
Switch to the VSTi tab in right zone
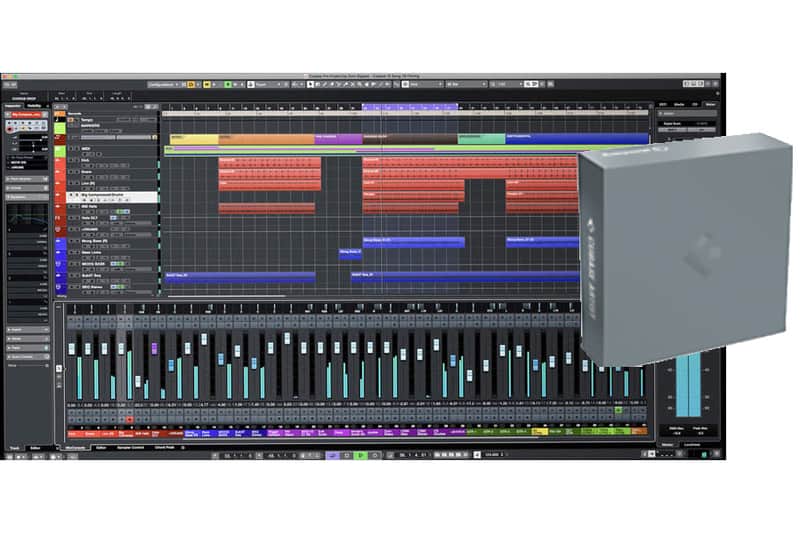(x=663, y=105)
